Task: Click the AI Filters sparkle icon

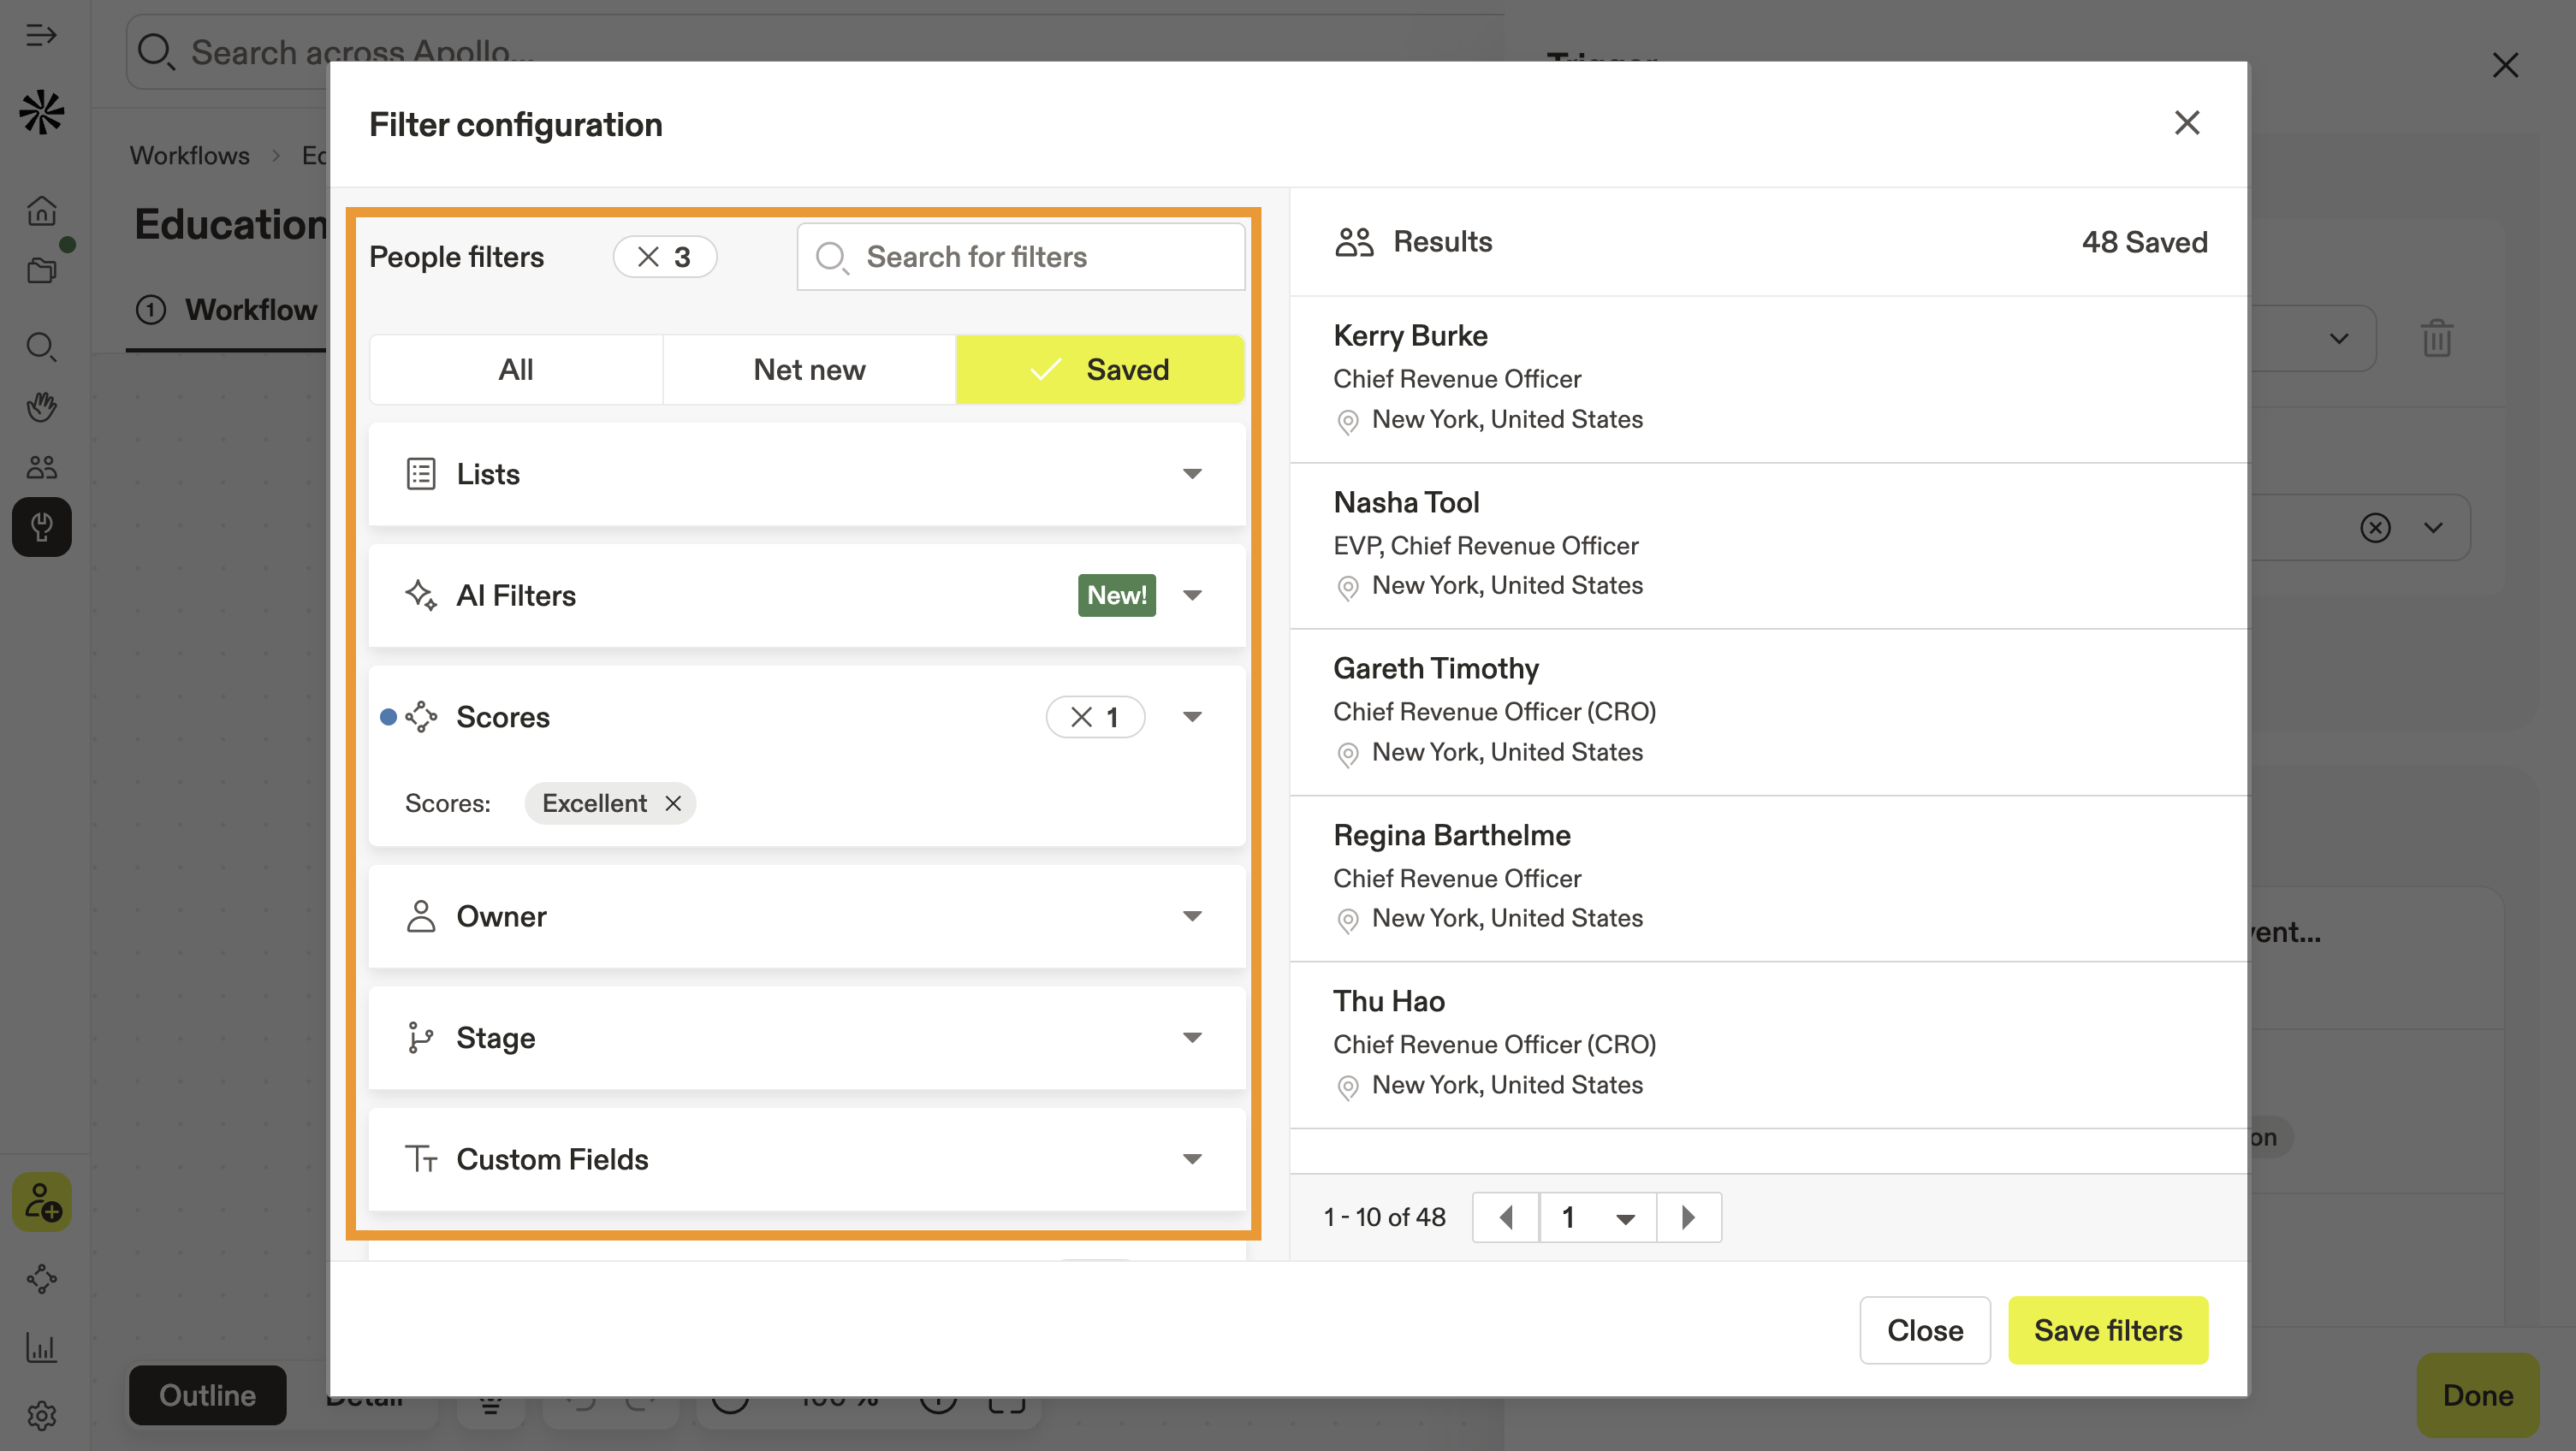Action: tap(421, 595)
